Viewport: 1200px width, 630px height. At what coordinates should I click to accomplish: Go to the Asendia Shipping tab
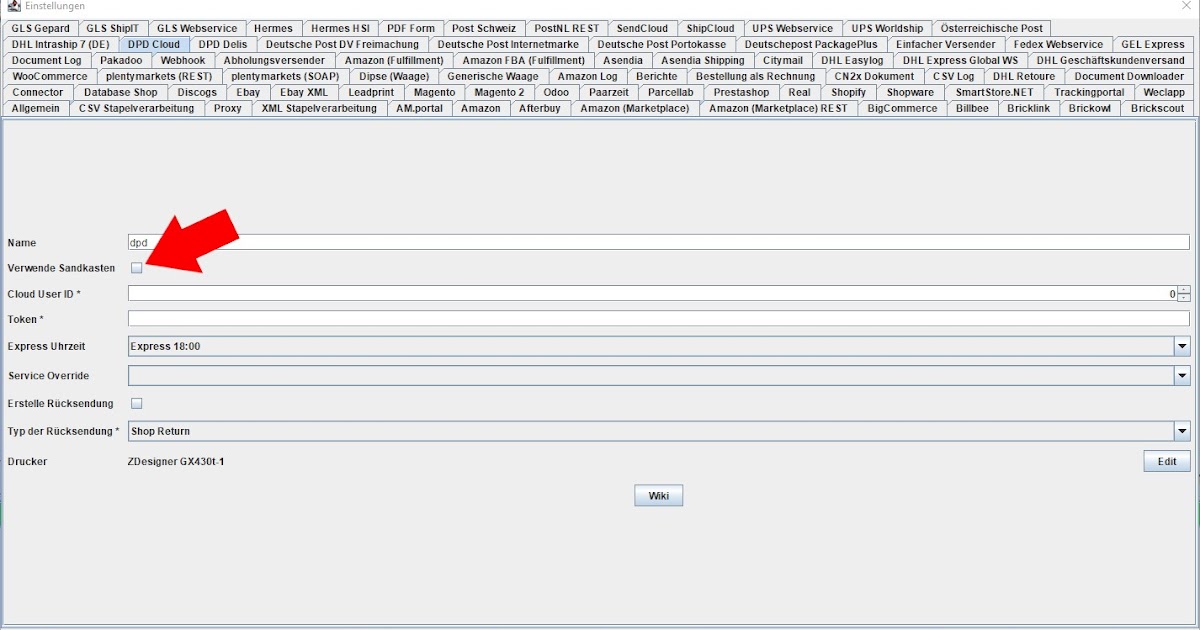click(x=703, y=60)
